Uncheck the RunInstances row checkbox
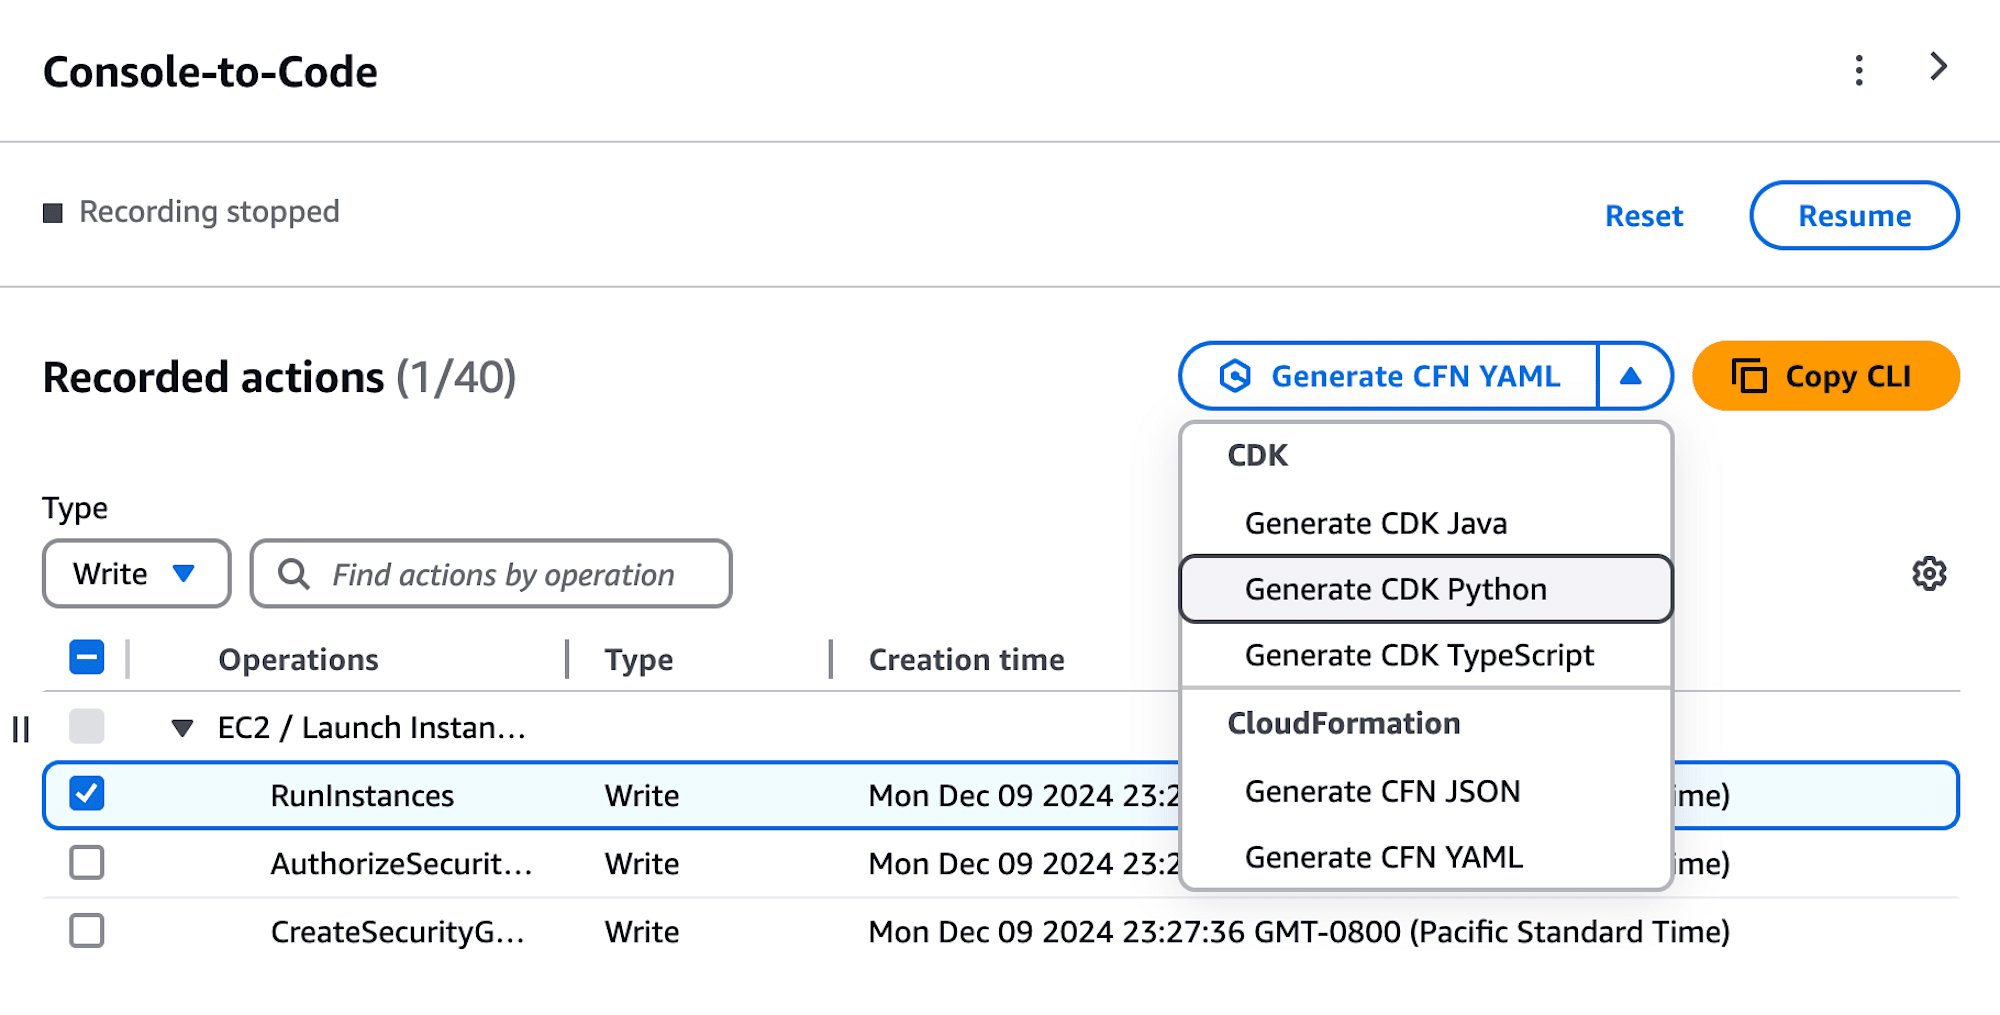The image size is (2000, 1015). tap(87, 794)
